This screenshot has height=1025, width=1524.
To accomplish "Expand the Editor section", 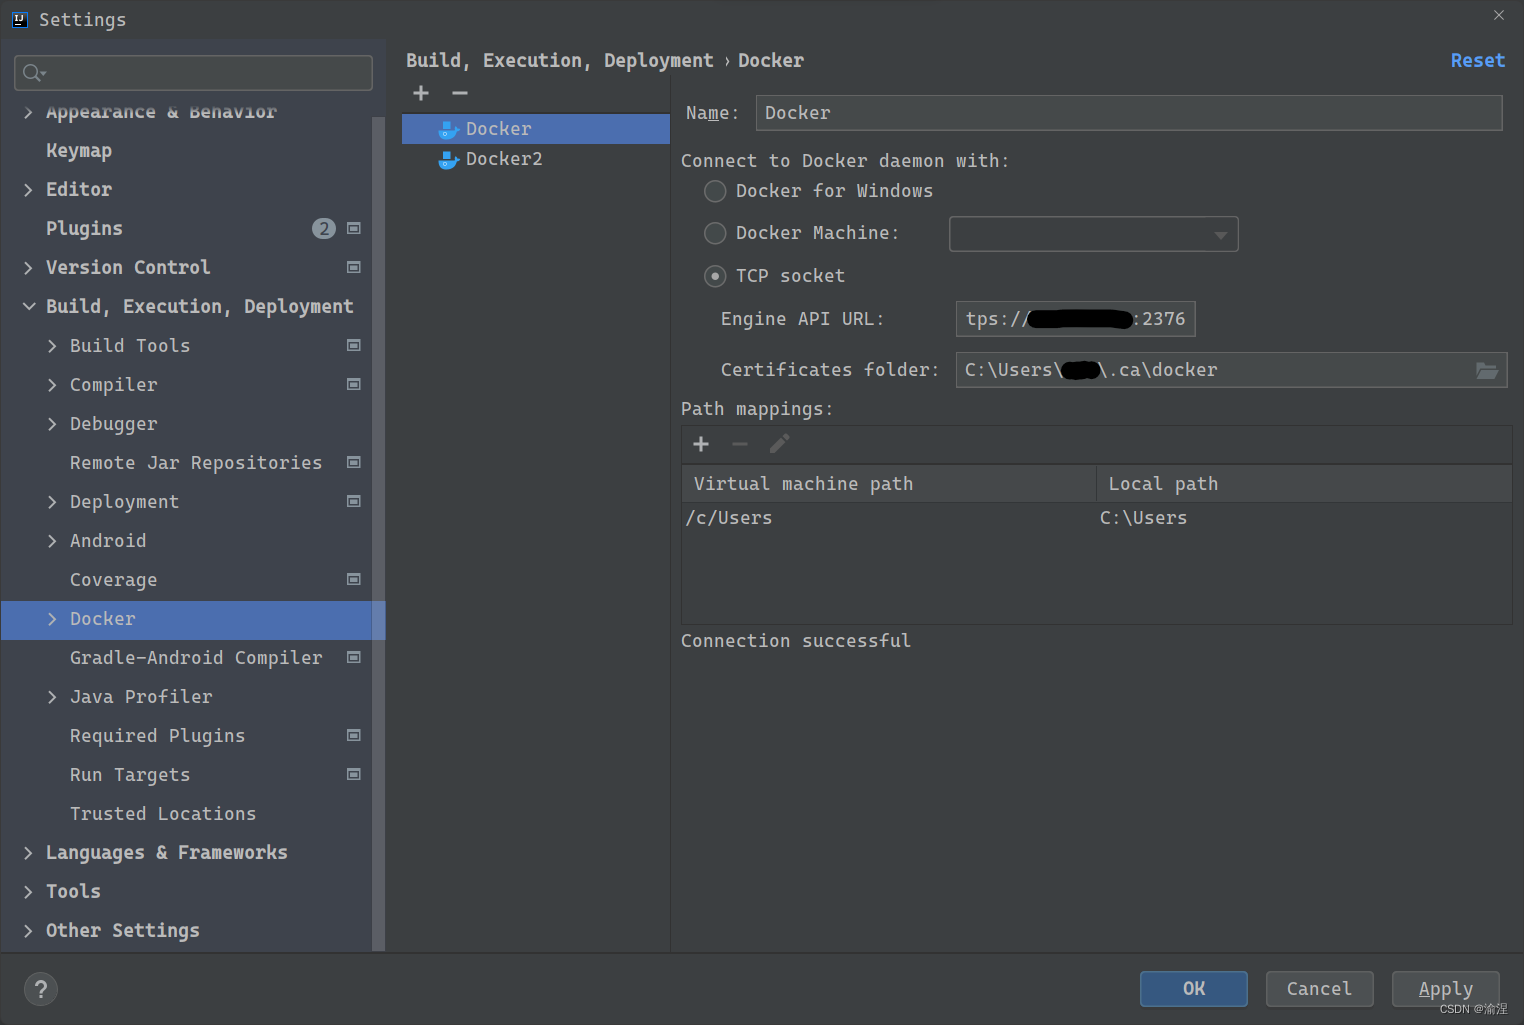I will [x=28, y=190].
